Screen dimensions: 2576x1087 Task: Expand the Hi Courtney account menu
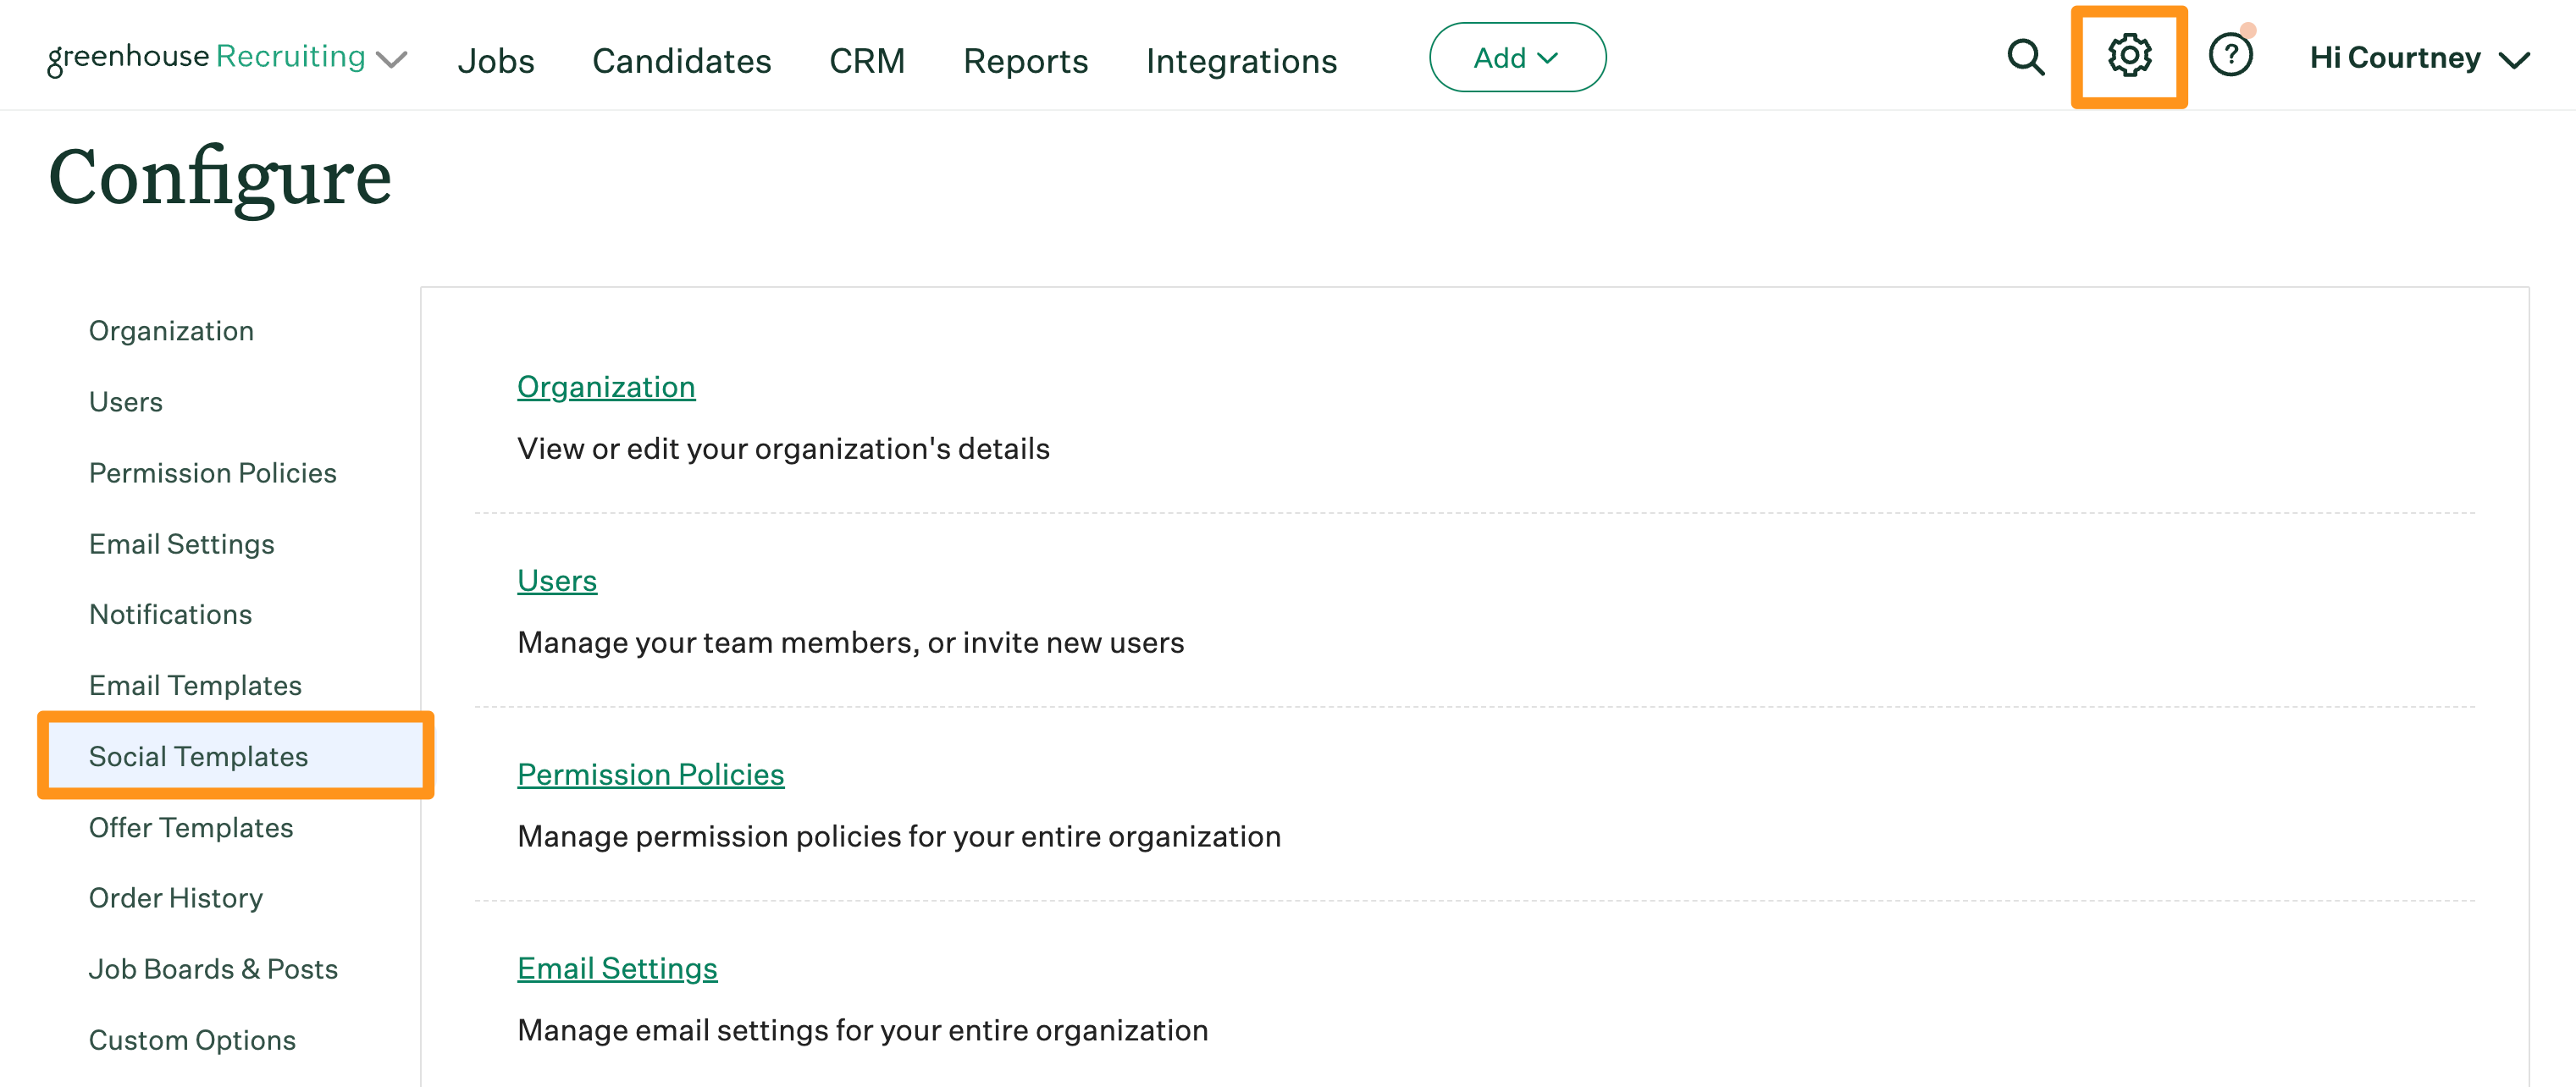click(2419, 57)
